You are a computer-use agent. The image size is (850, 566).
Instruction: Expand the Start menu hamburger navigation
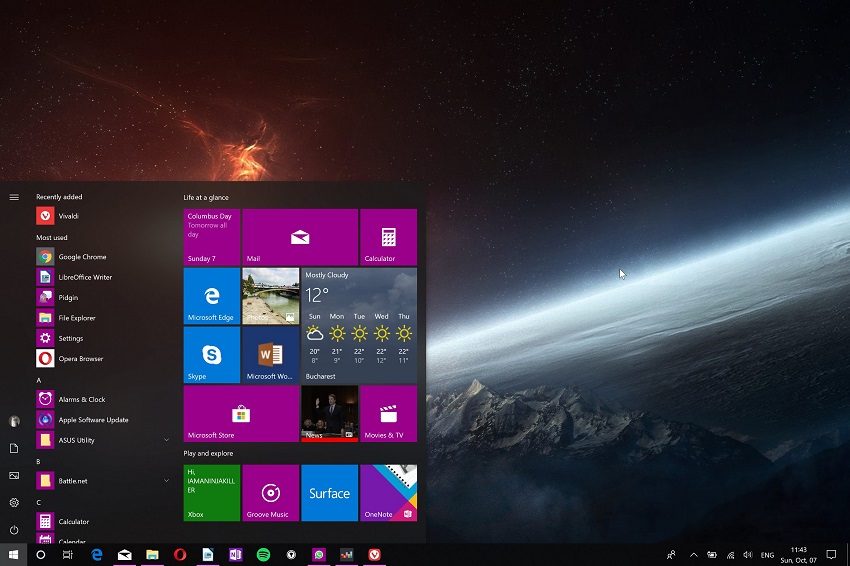pos(14,197)
